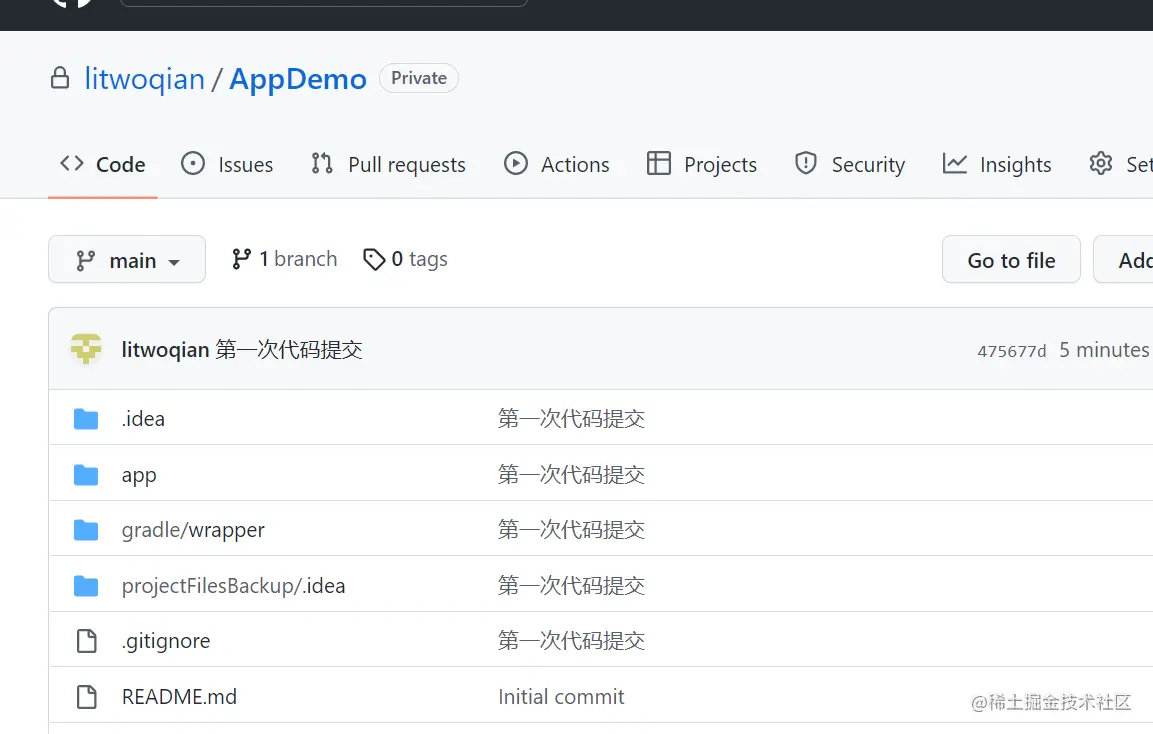
Task: Click the Actions play icon
Action: point(516,164)
